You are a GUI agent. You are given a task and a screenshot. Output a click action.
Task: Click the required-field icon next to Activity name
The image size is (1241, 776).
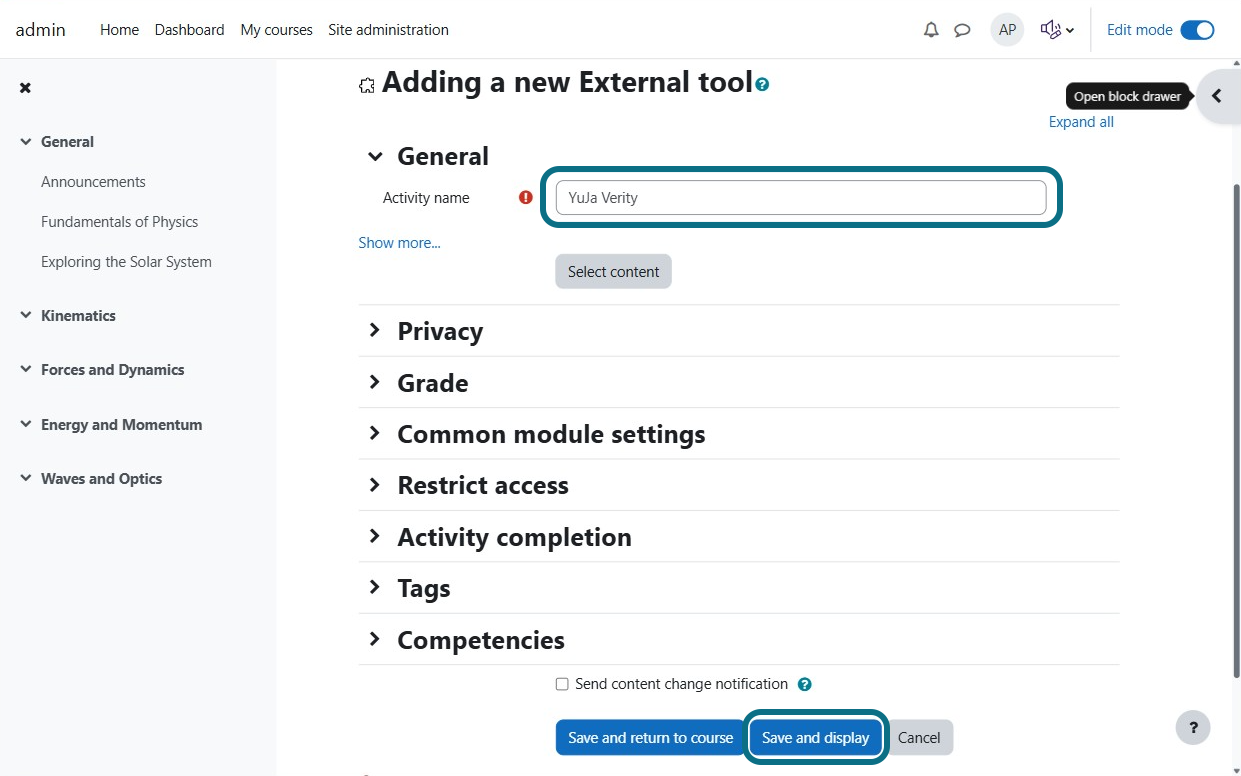click(526, 197)
